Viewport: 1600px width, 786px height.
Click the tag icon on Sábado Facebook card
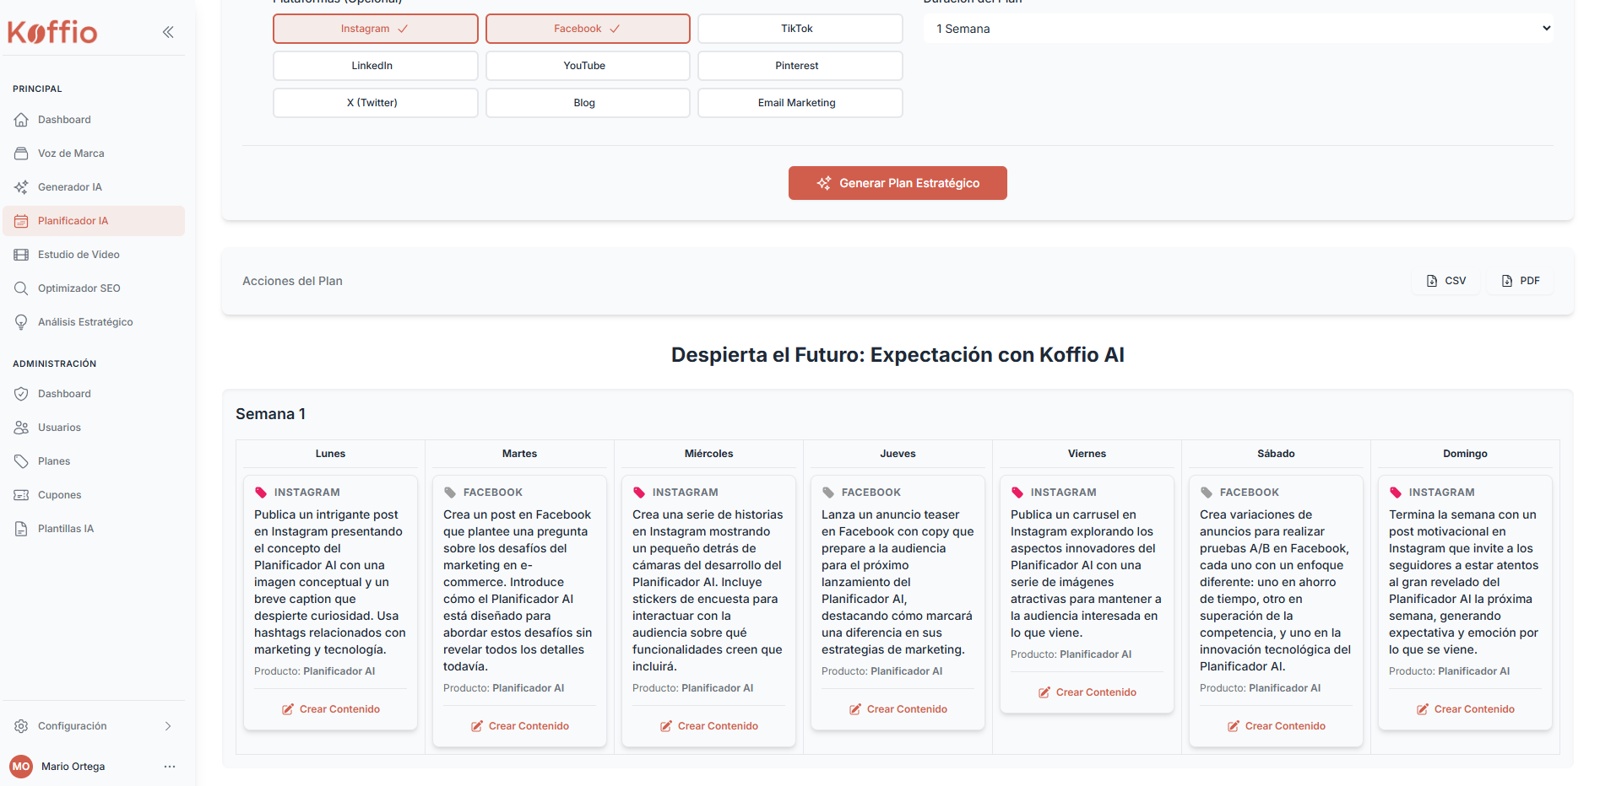[1206, 492]
